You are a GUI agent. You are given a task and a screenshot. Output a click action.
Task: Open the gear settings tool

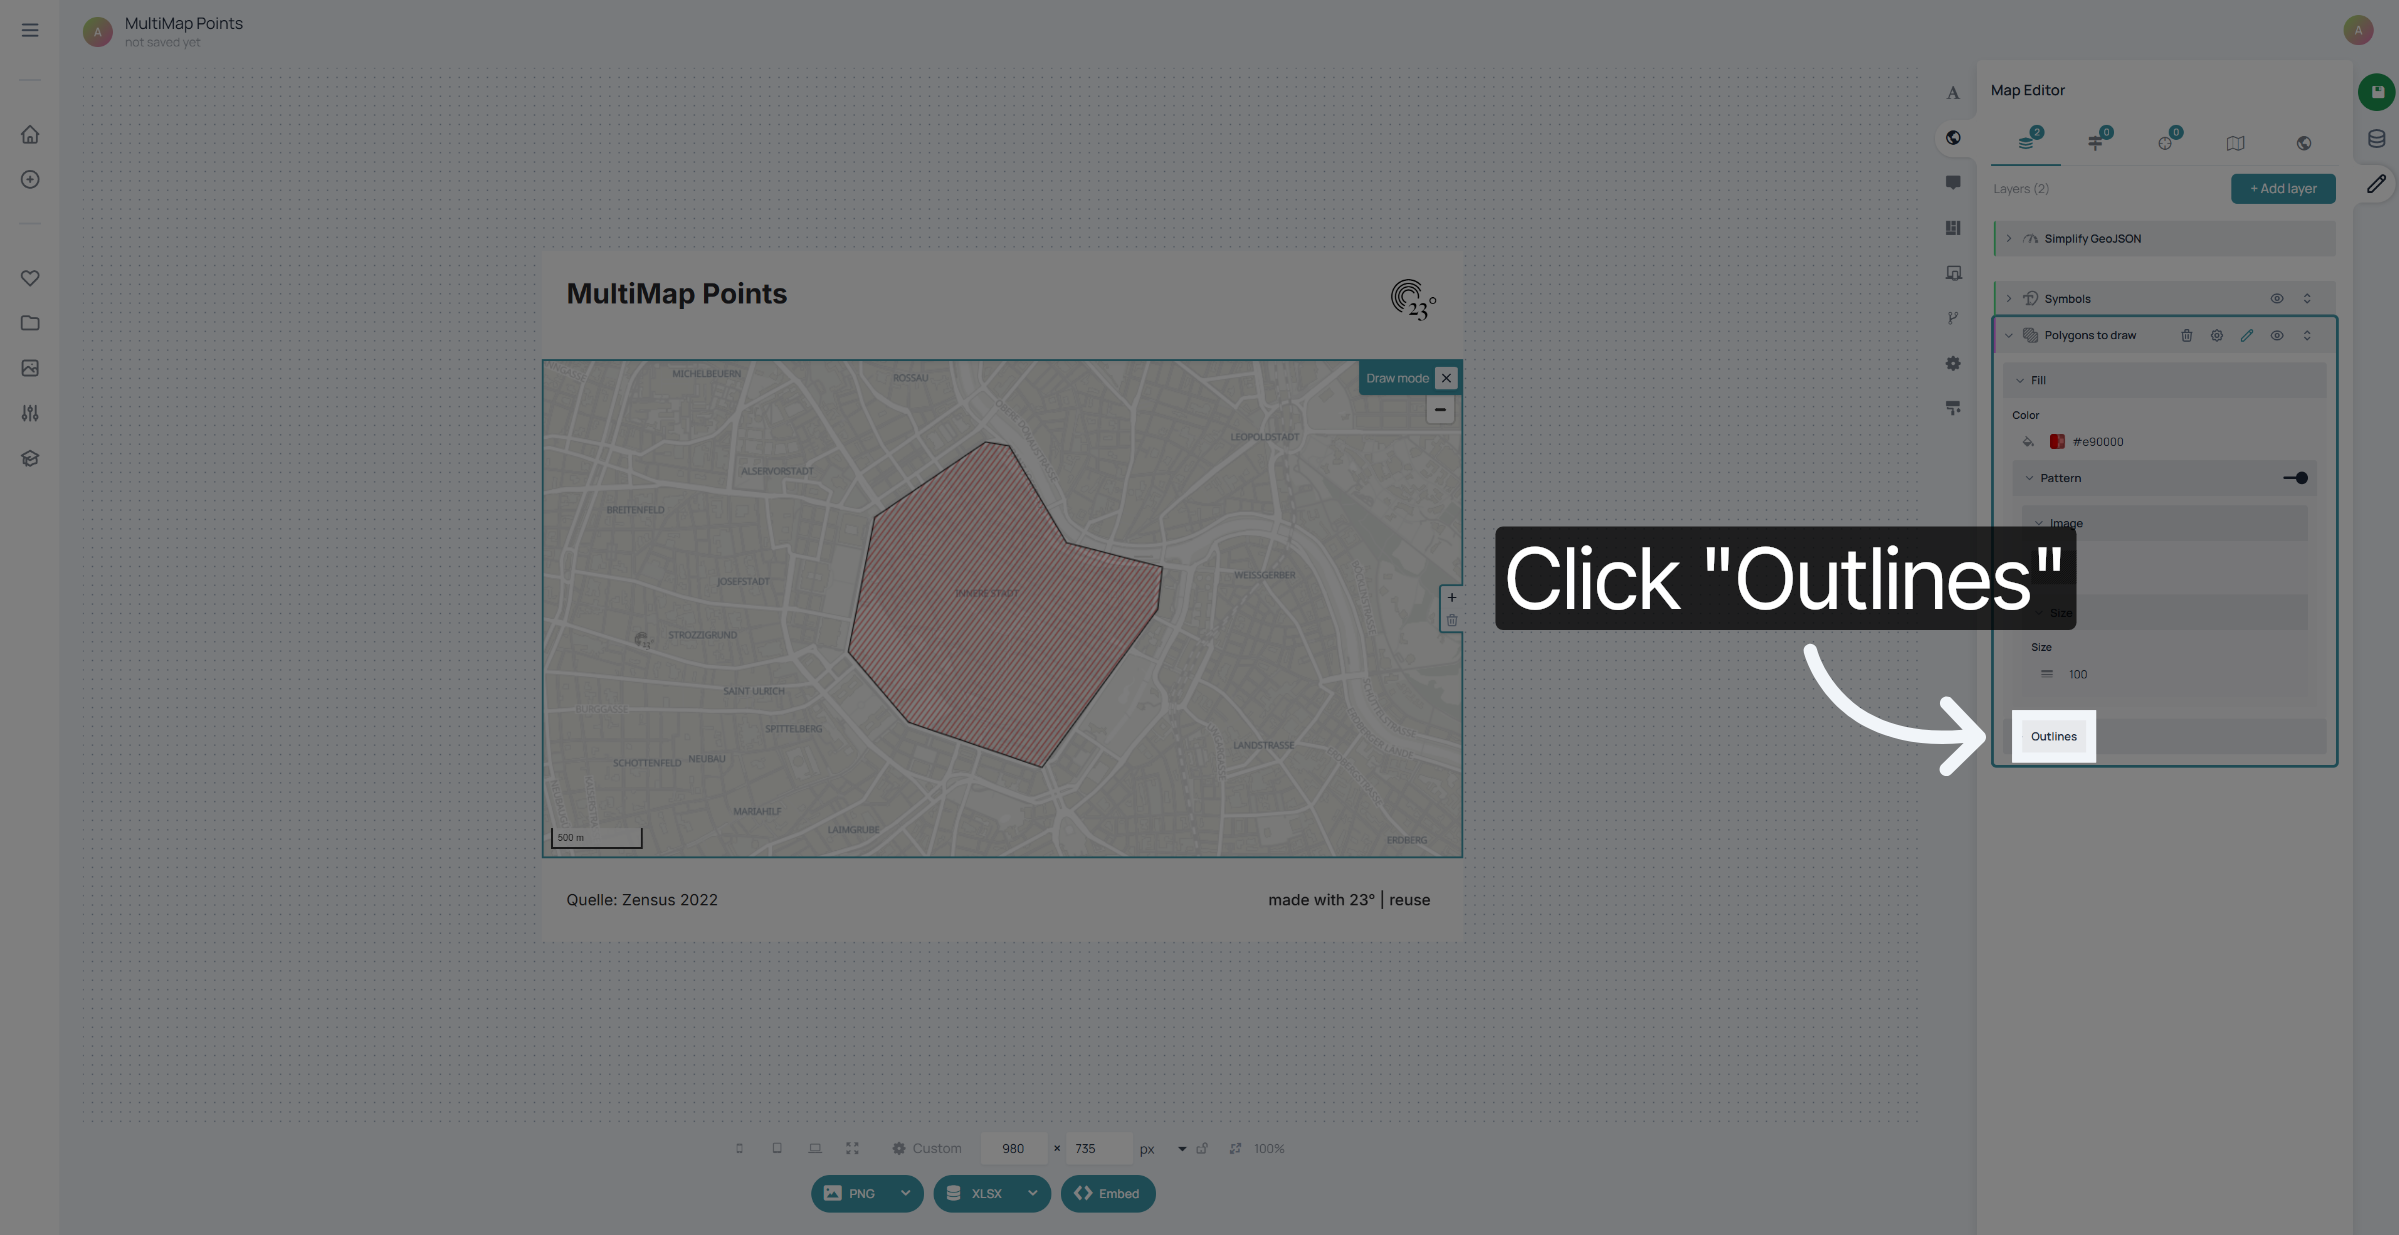(1953, 363)
